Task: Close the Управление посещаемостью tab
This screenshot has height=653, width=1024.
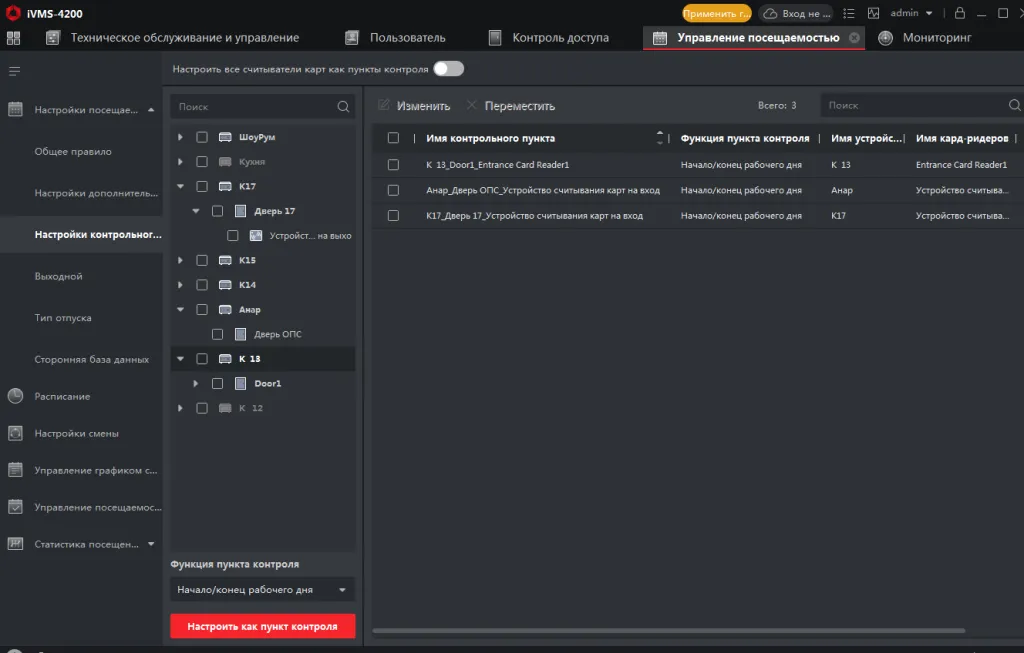Action: point(854,38)
